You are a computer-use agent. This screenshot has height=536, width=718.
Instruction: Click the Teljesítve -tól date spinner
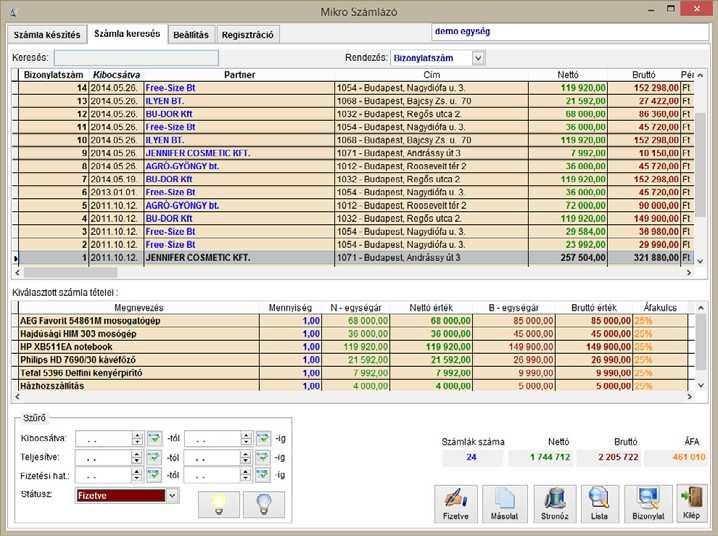(x=137, y=457)
